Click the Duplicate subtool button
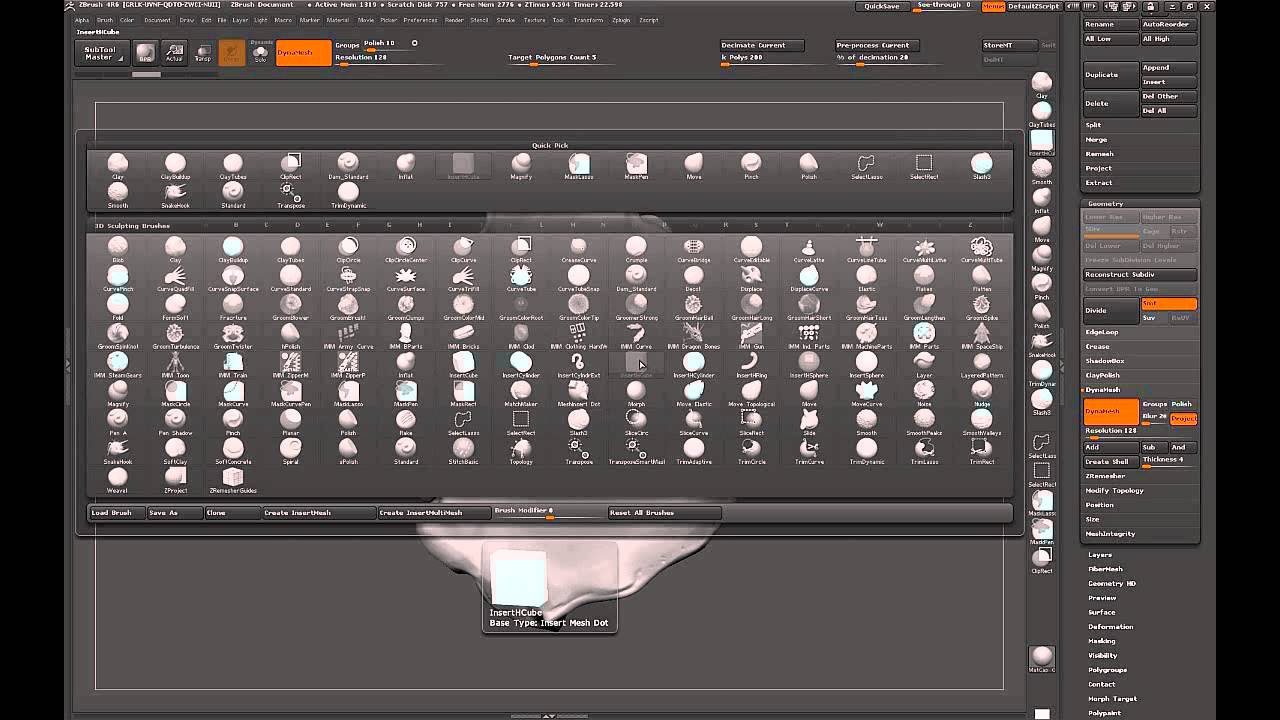The height and width of the screenshot is (720, 1280). (1111, 75)
